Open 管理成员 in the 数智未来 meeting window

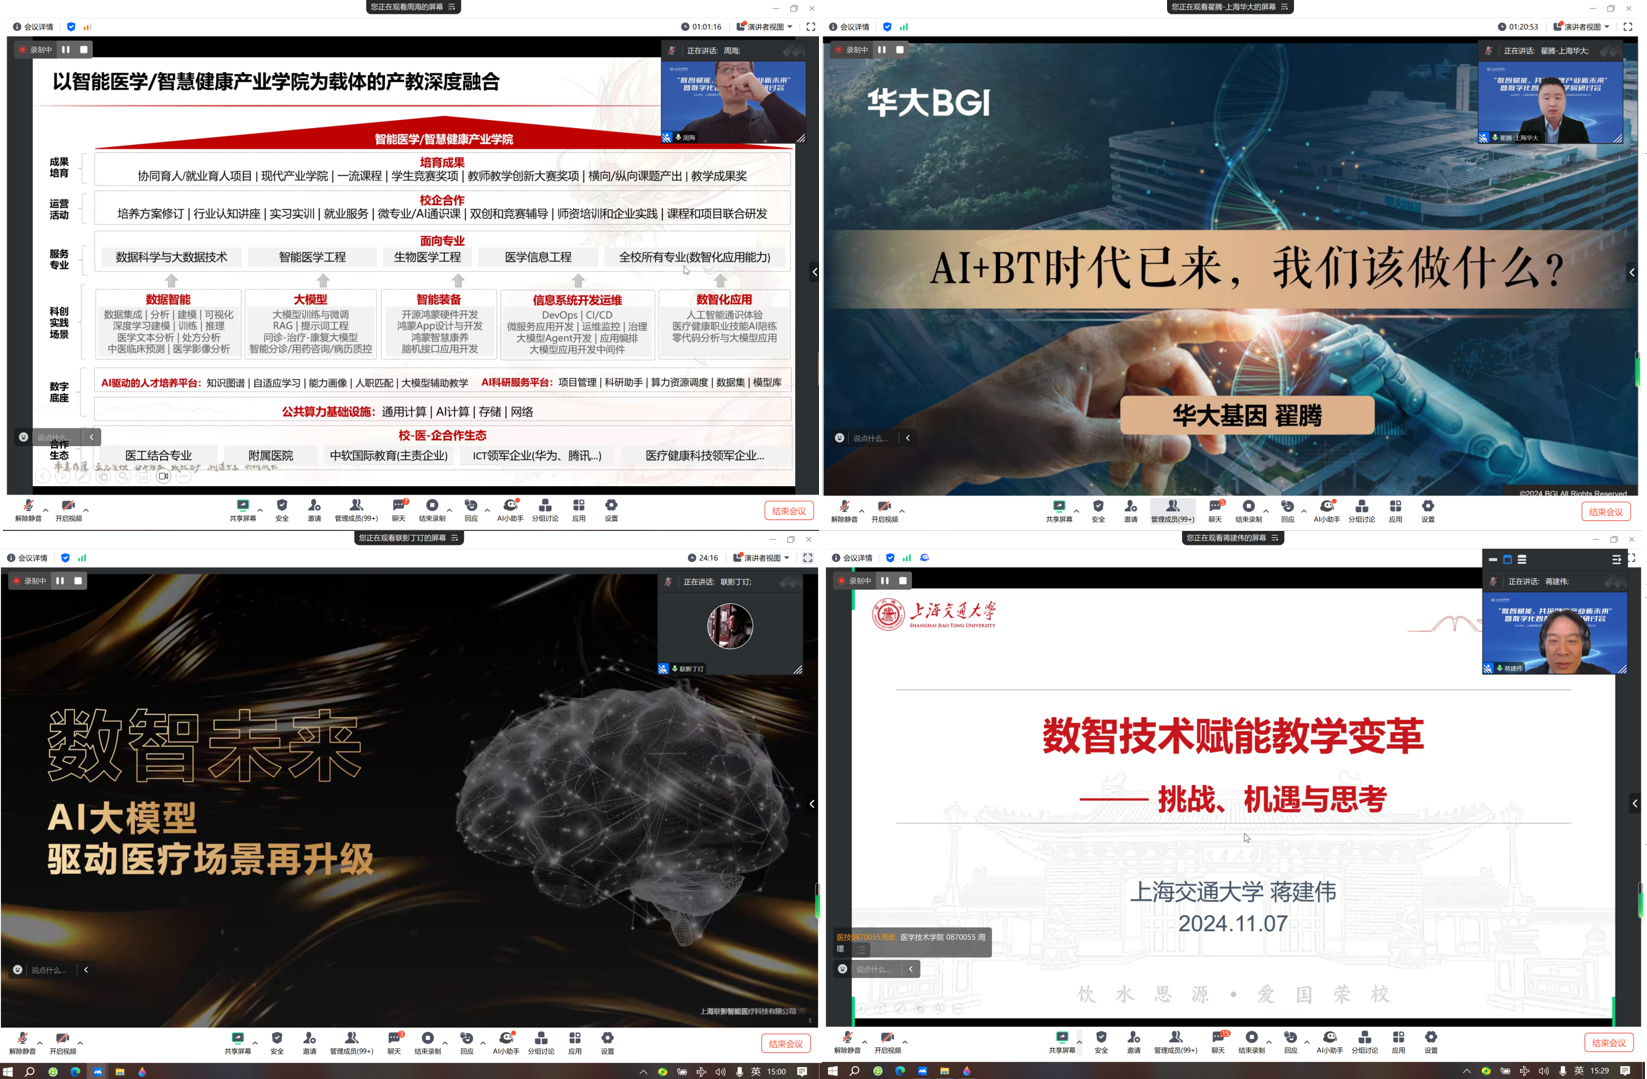point(351,1042)
